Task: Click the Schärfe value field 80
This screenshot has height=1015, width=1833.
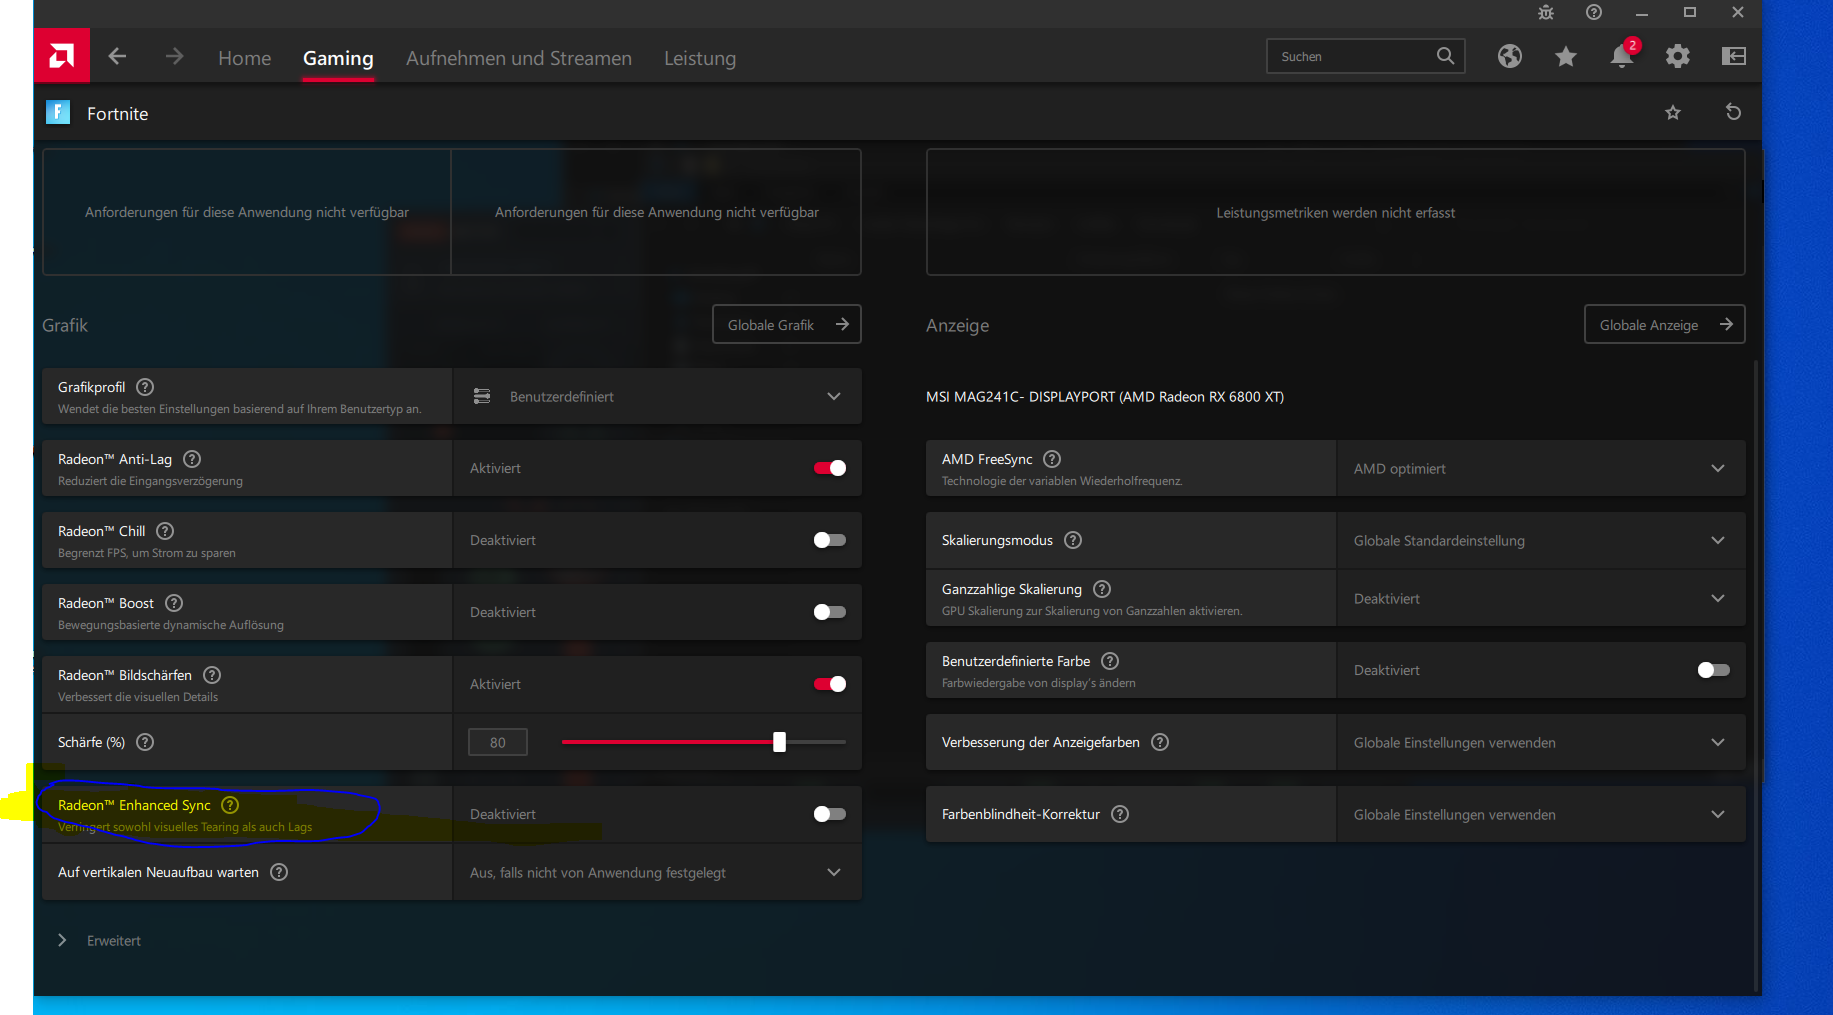Action: (498, 742)
